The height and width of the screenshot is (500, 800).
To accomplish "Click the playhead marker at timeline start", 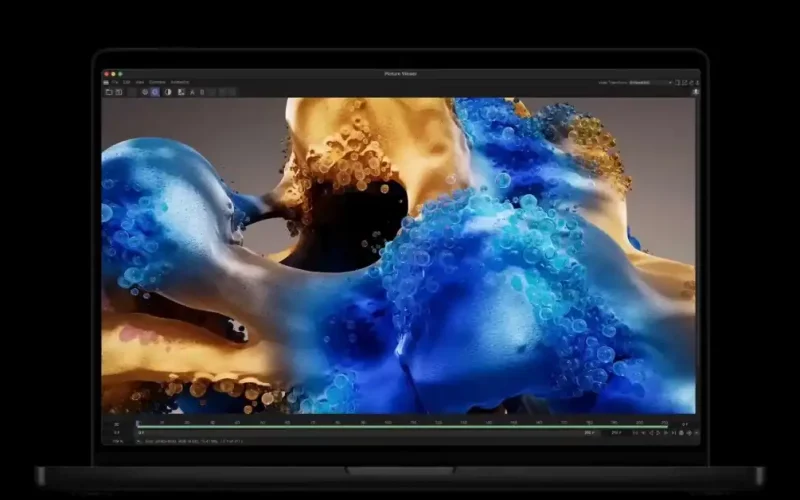I will (138, 423).
